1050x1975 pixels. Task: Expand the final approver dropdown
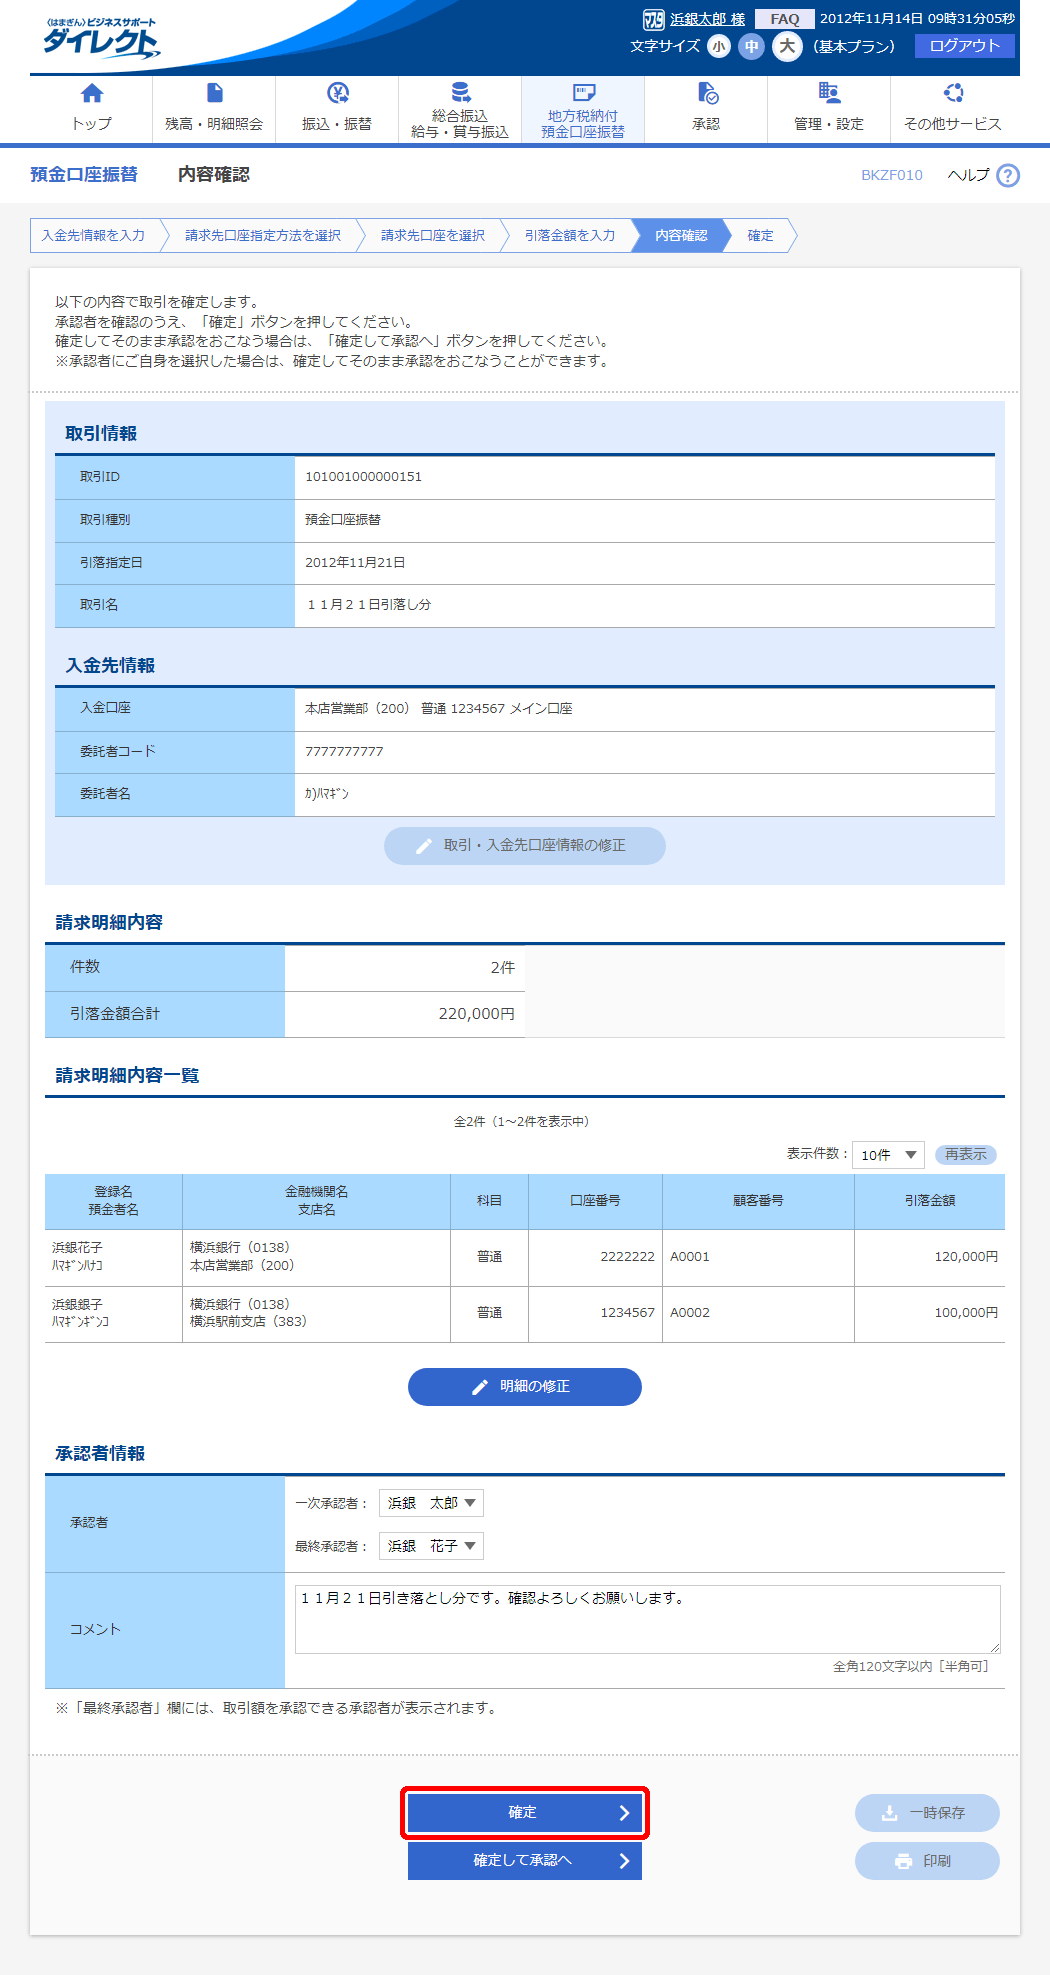click(431, 1546)
